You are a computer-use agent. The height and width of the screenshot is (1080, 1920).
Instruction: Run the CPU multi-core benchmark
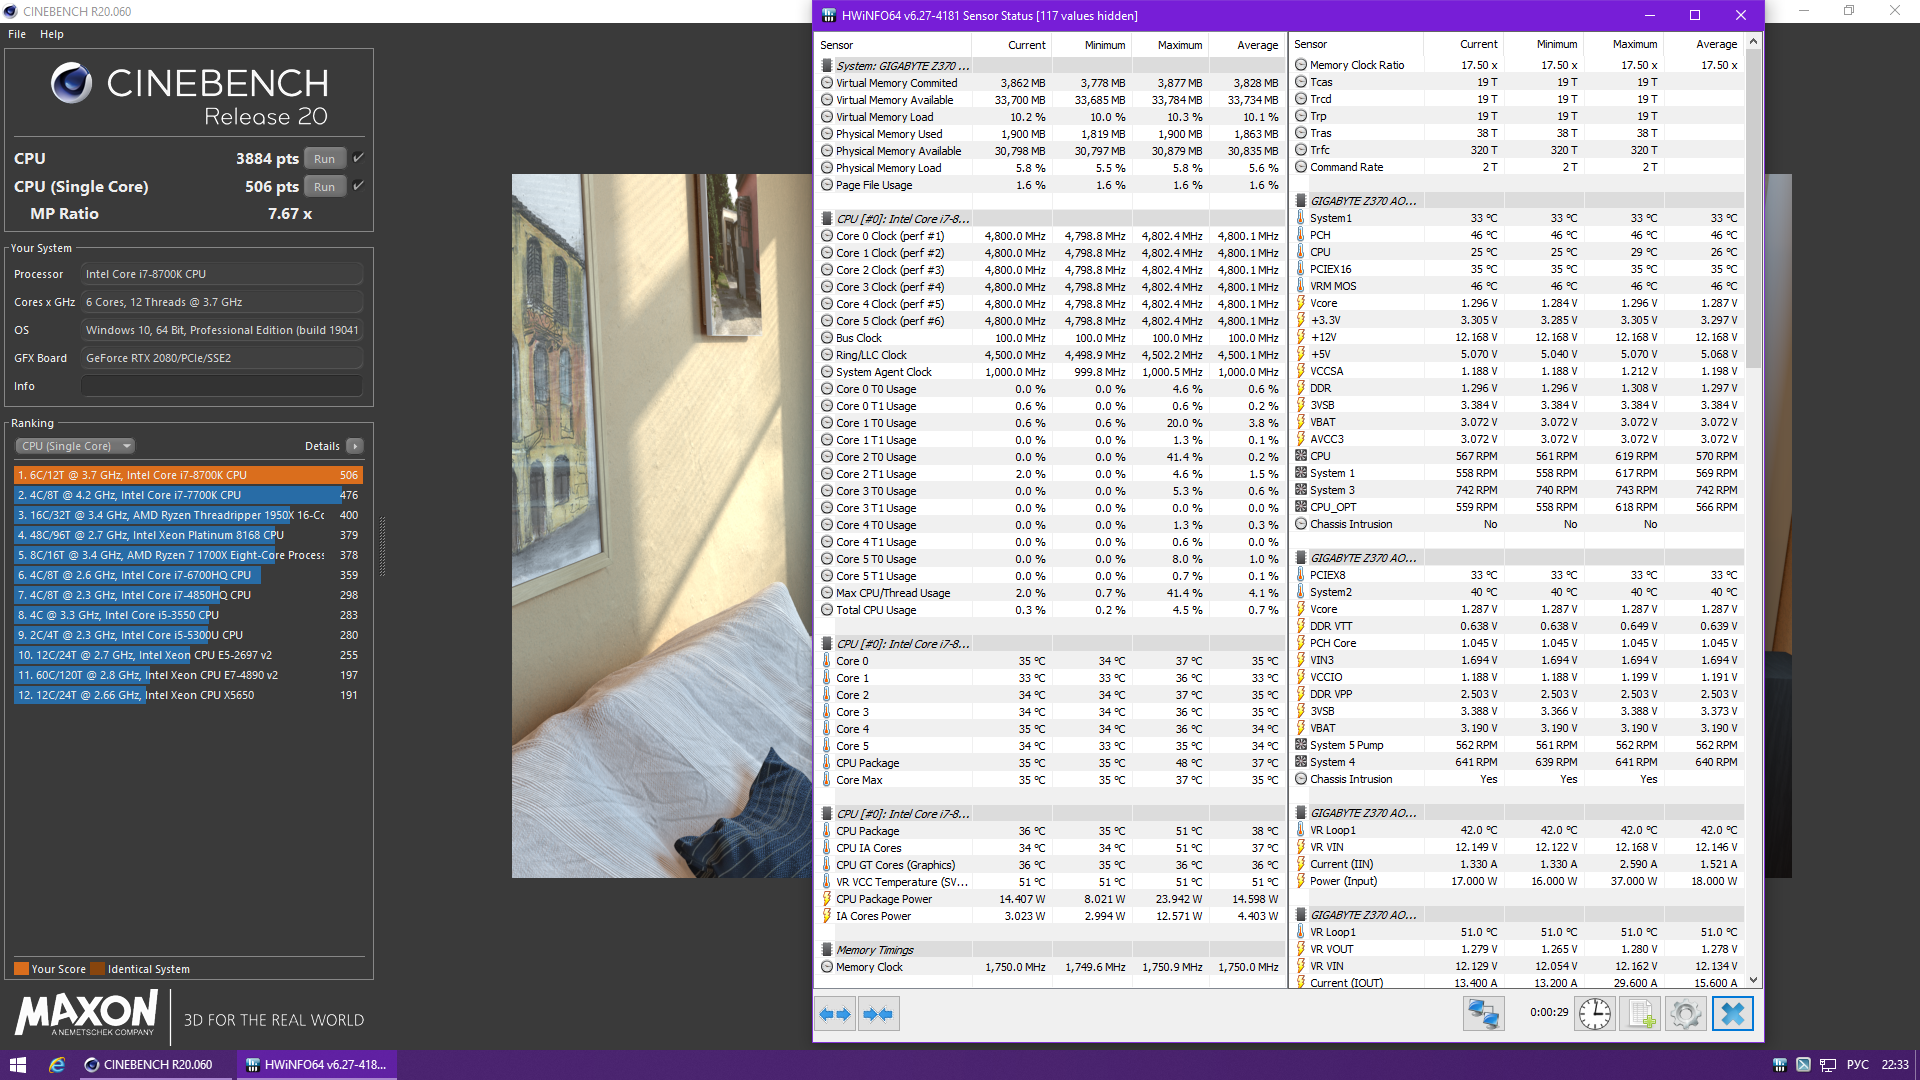[324, 159]
